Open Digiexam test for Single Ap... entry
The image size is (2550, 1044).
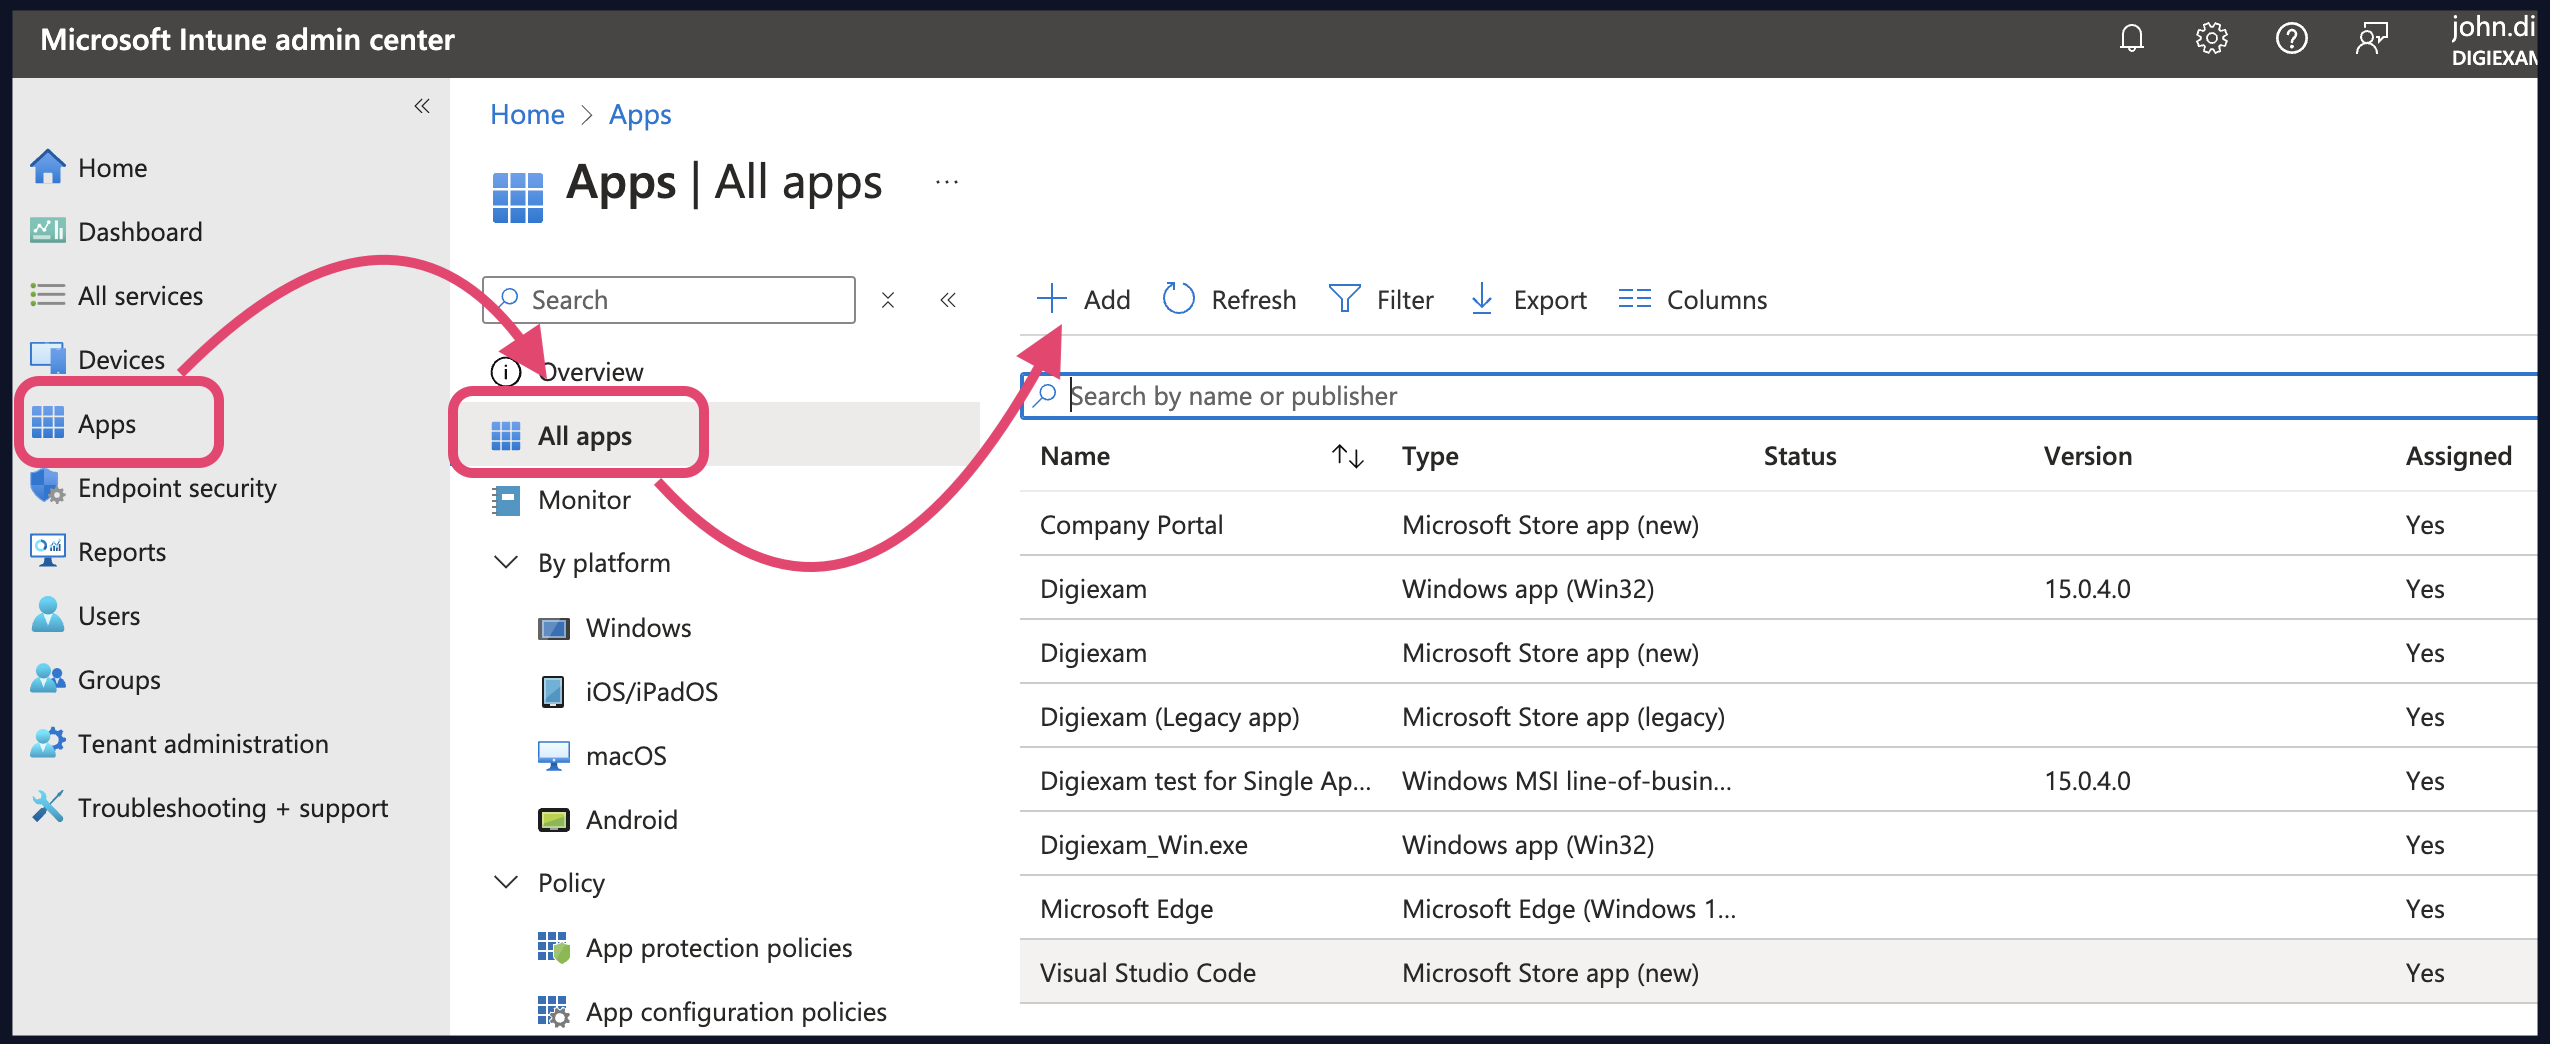point(1206,781)
